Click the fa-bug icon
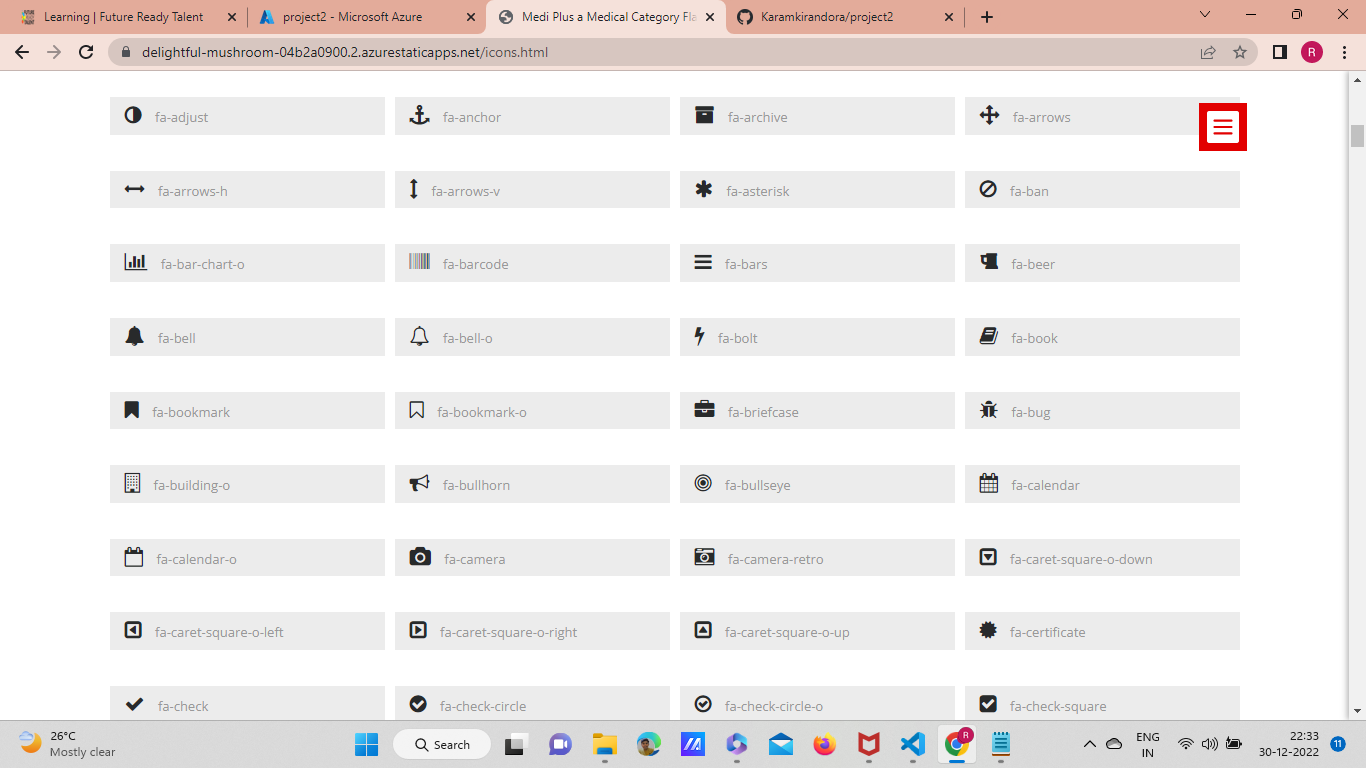 point(989,410)
